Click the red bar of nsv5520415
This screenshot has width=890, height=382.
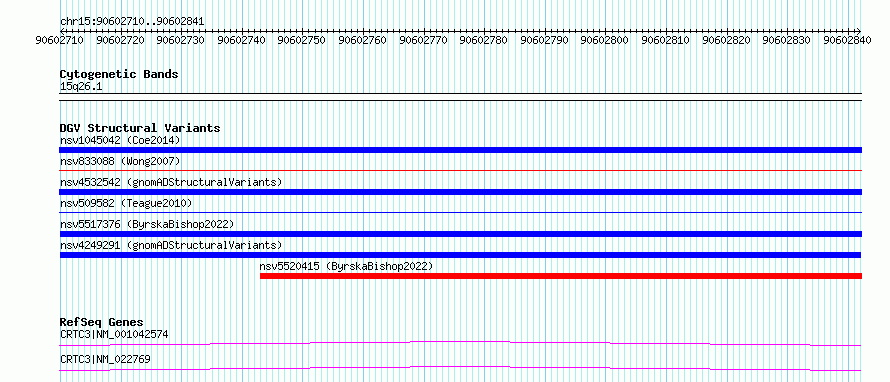[x=561, y=276]
